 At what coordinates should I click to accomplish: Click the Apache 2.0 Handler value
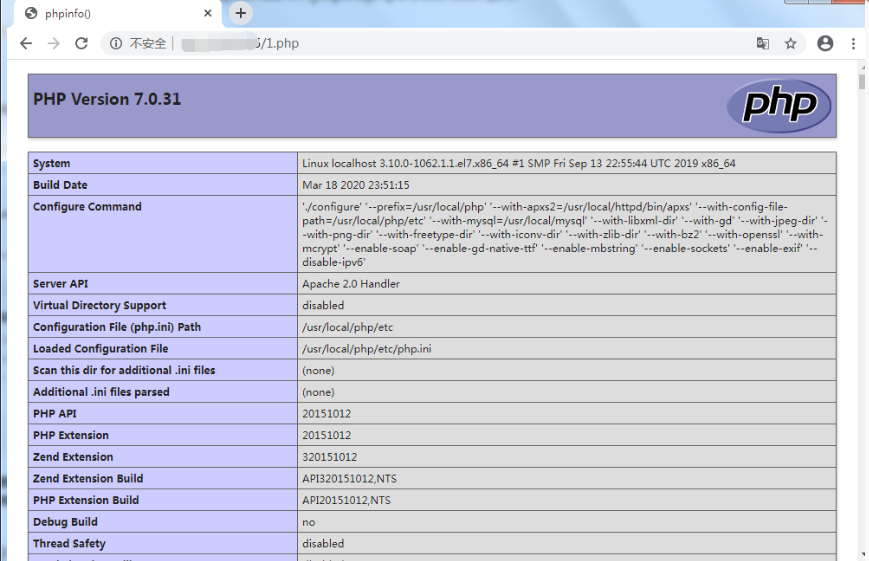[x=351, y=284]
